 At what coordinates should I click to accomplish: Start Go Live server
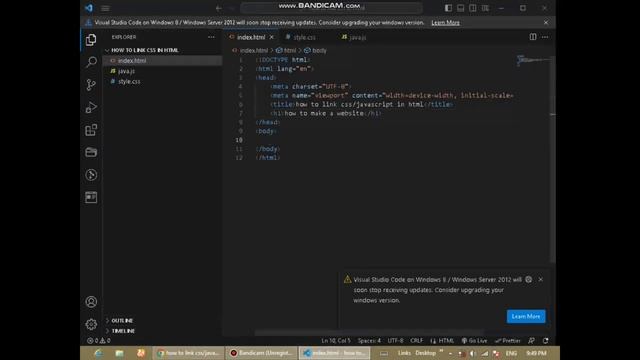[474, 340]
